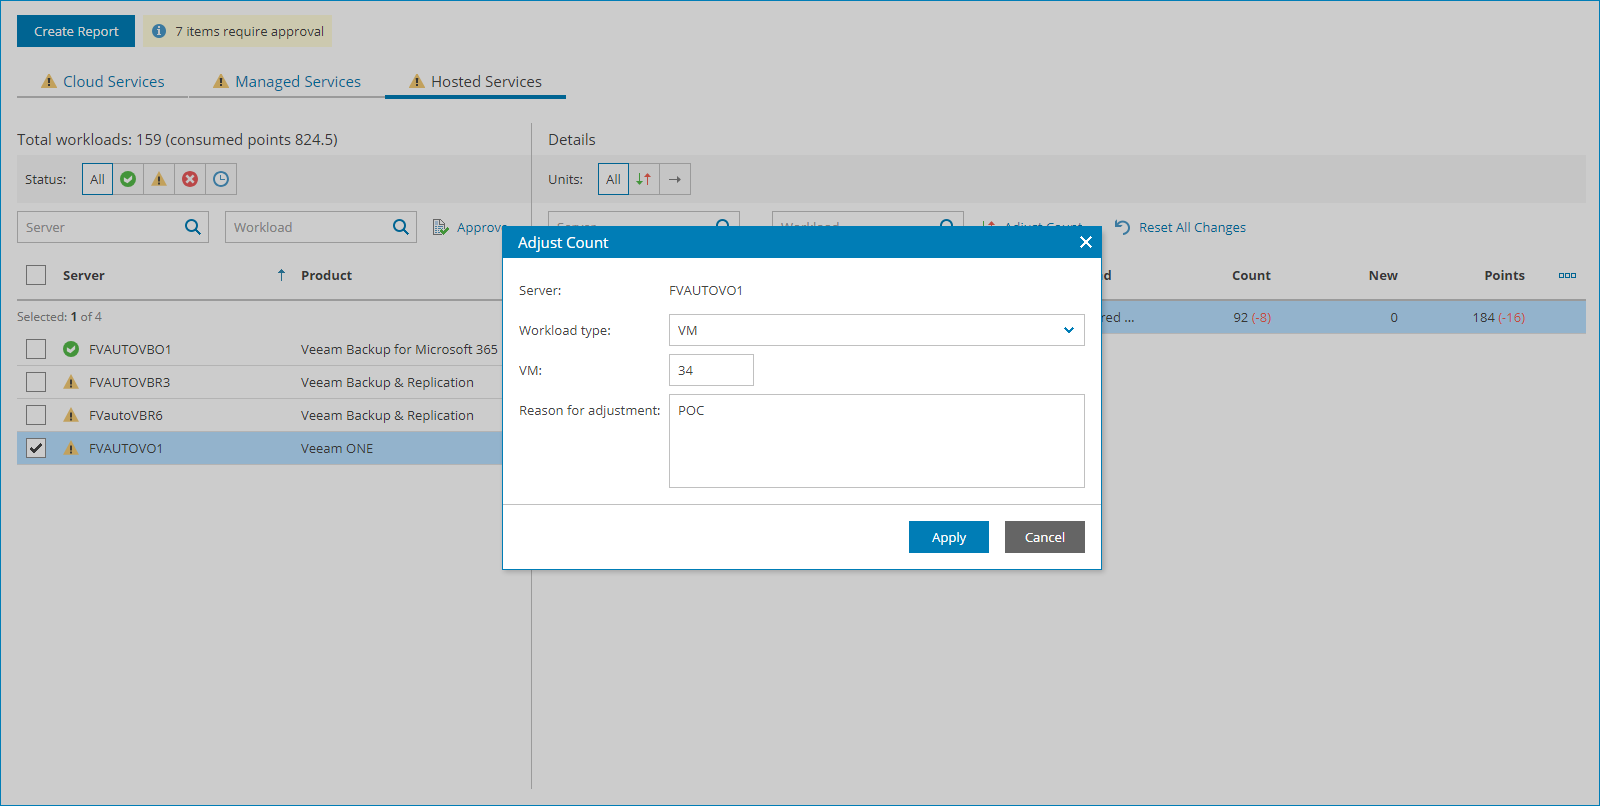1600x806 pixels.
Task: Click FVAUTOVBR3 warning status icon
Action: point(71,382)
